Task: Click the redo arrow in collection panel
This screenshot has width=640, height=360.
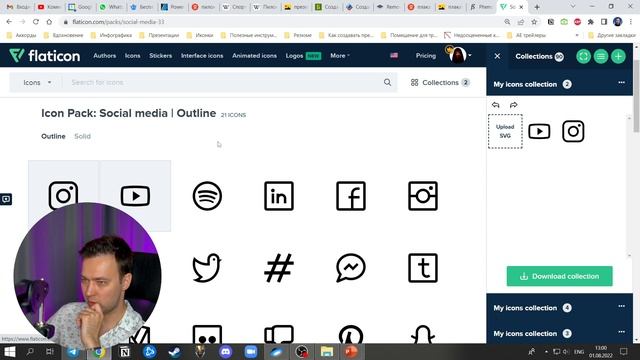Action: coord(513,105)
